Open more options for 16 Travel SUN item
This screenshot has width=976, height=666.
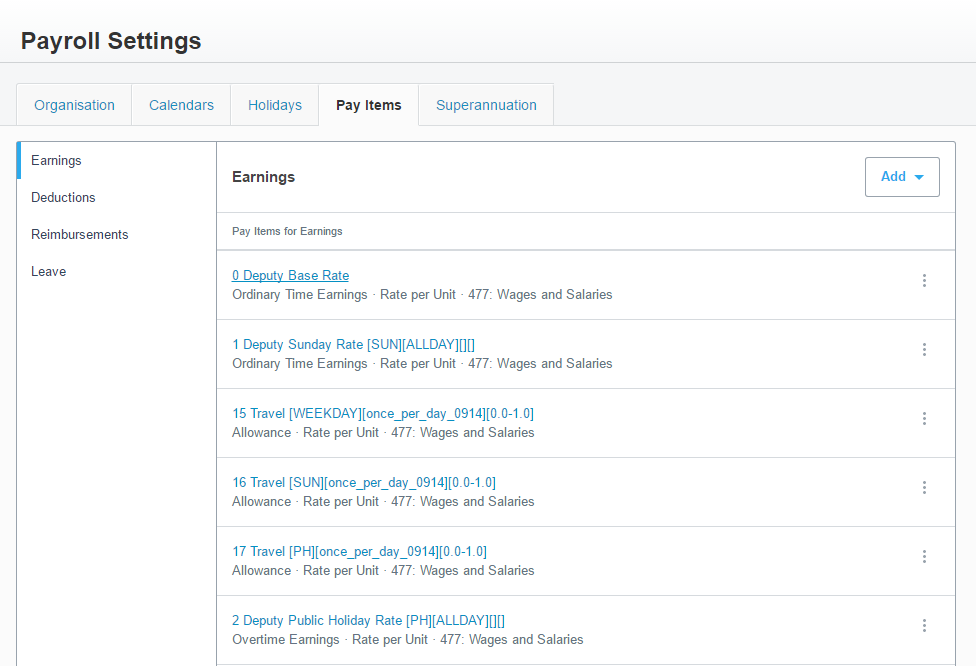tap(924, 488)
